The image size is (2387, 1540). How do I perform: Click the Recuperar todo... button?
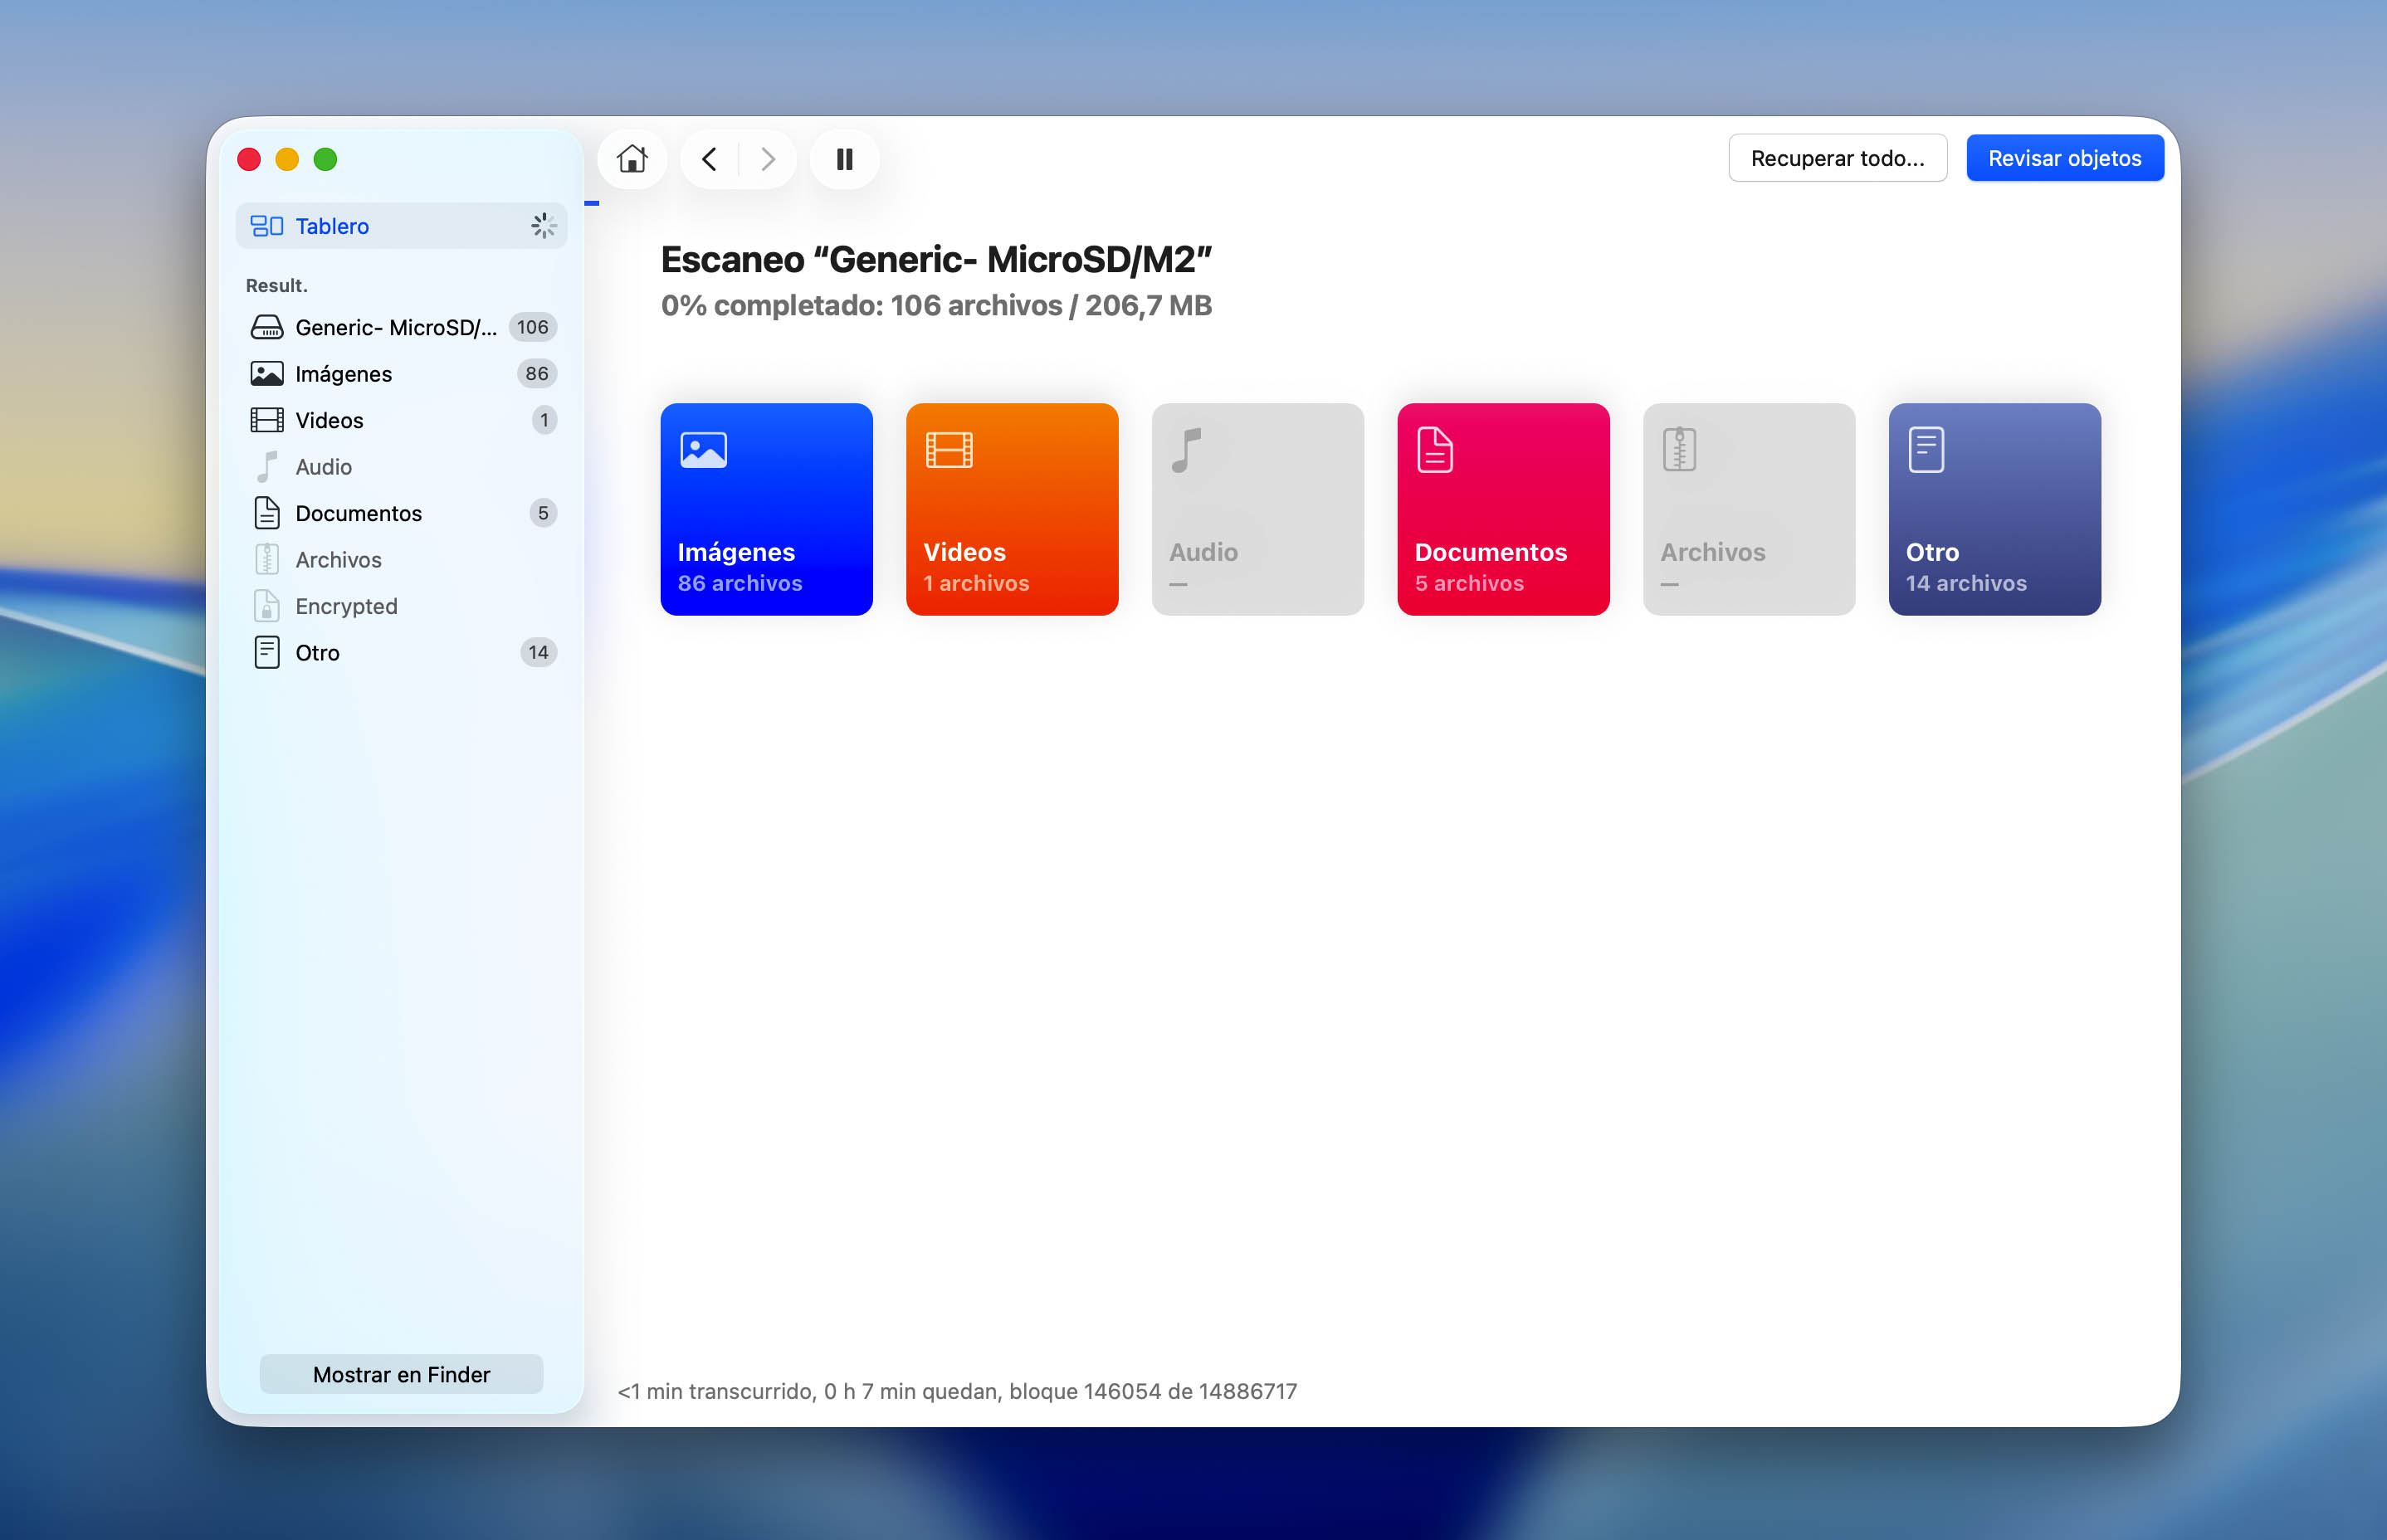(x=1837, y=158)
